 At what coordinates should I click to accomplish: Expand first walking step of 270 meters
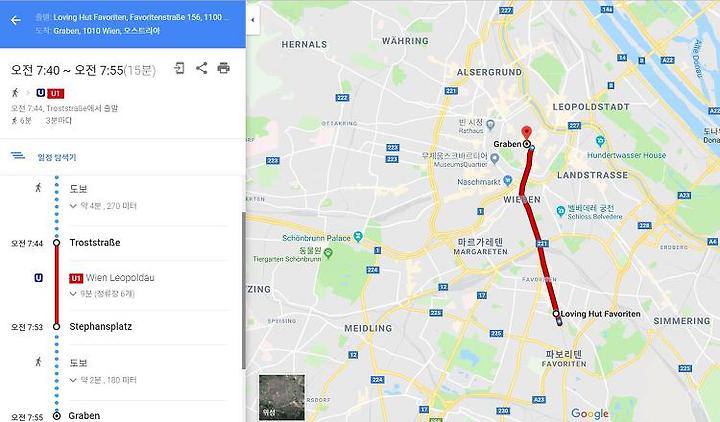pos(73,206)
